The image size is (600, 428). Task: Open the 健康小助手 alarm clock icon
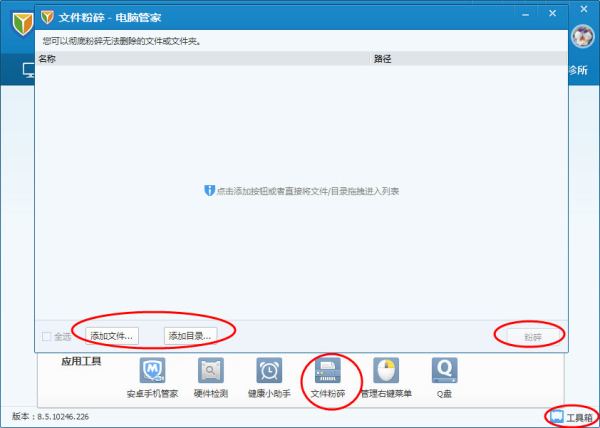click(x=269, y=370)
